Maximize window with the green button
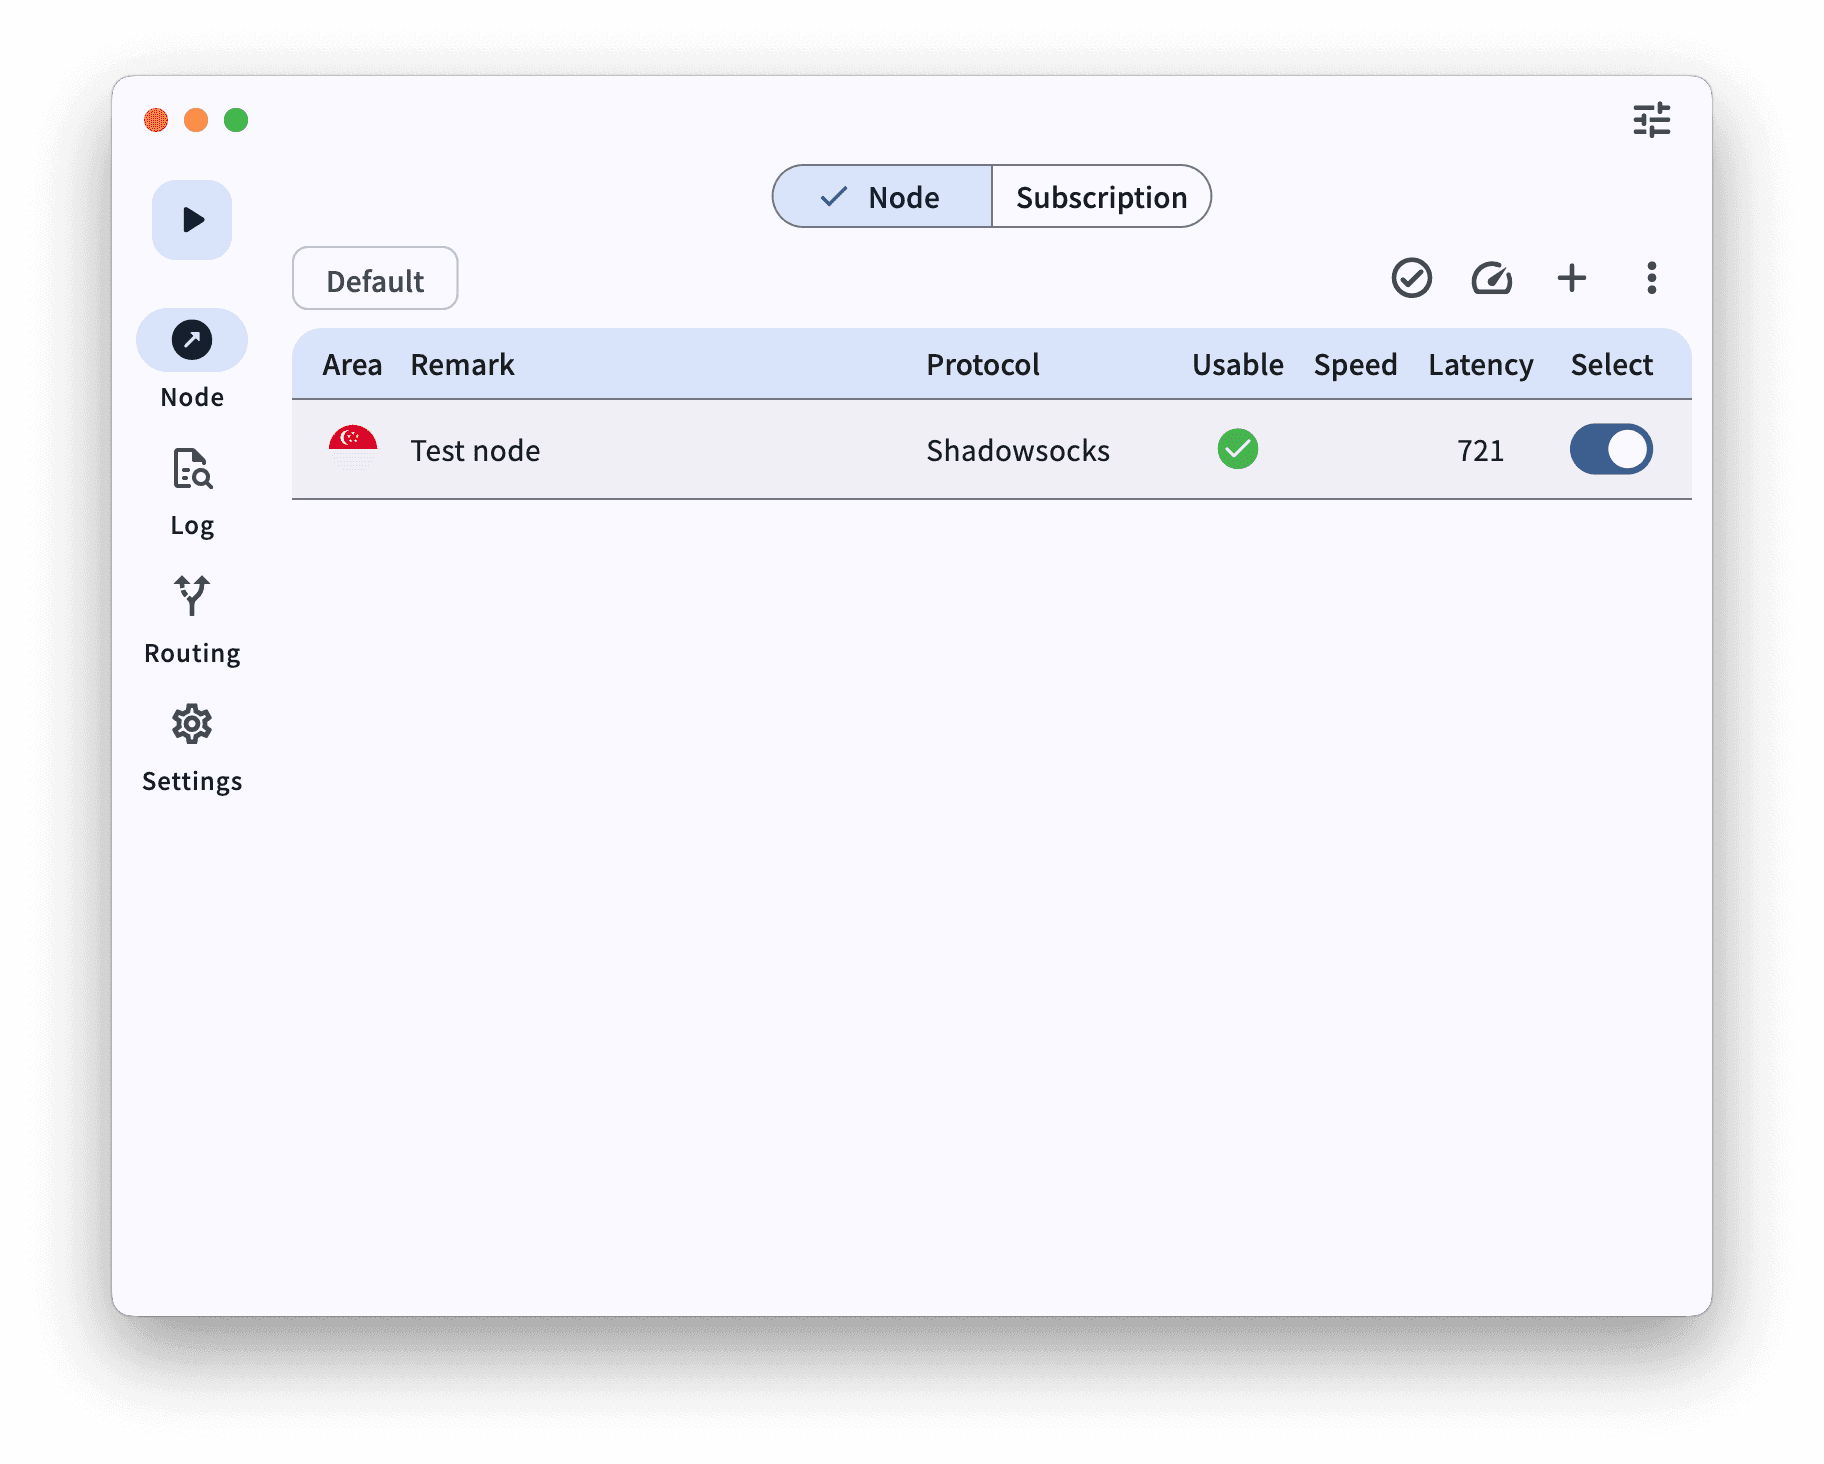 [236, 120]
